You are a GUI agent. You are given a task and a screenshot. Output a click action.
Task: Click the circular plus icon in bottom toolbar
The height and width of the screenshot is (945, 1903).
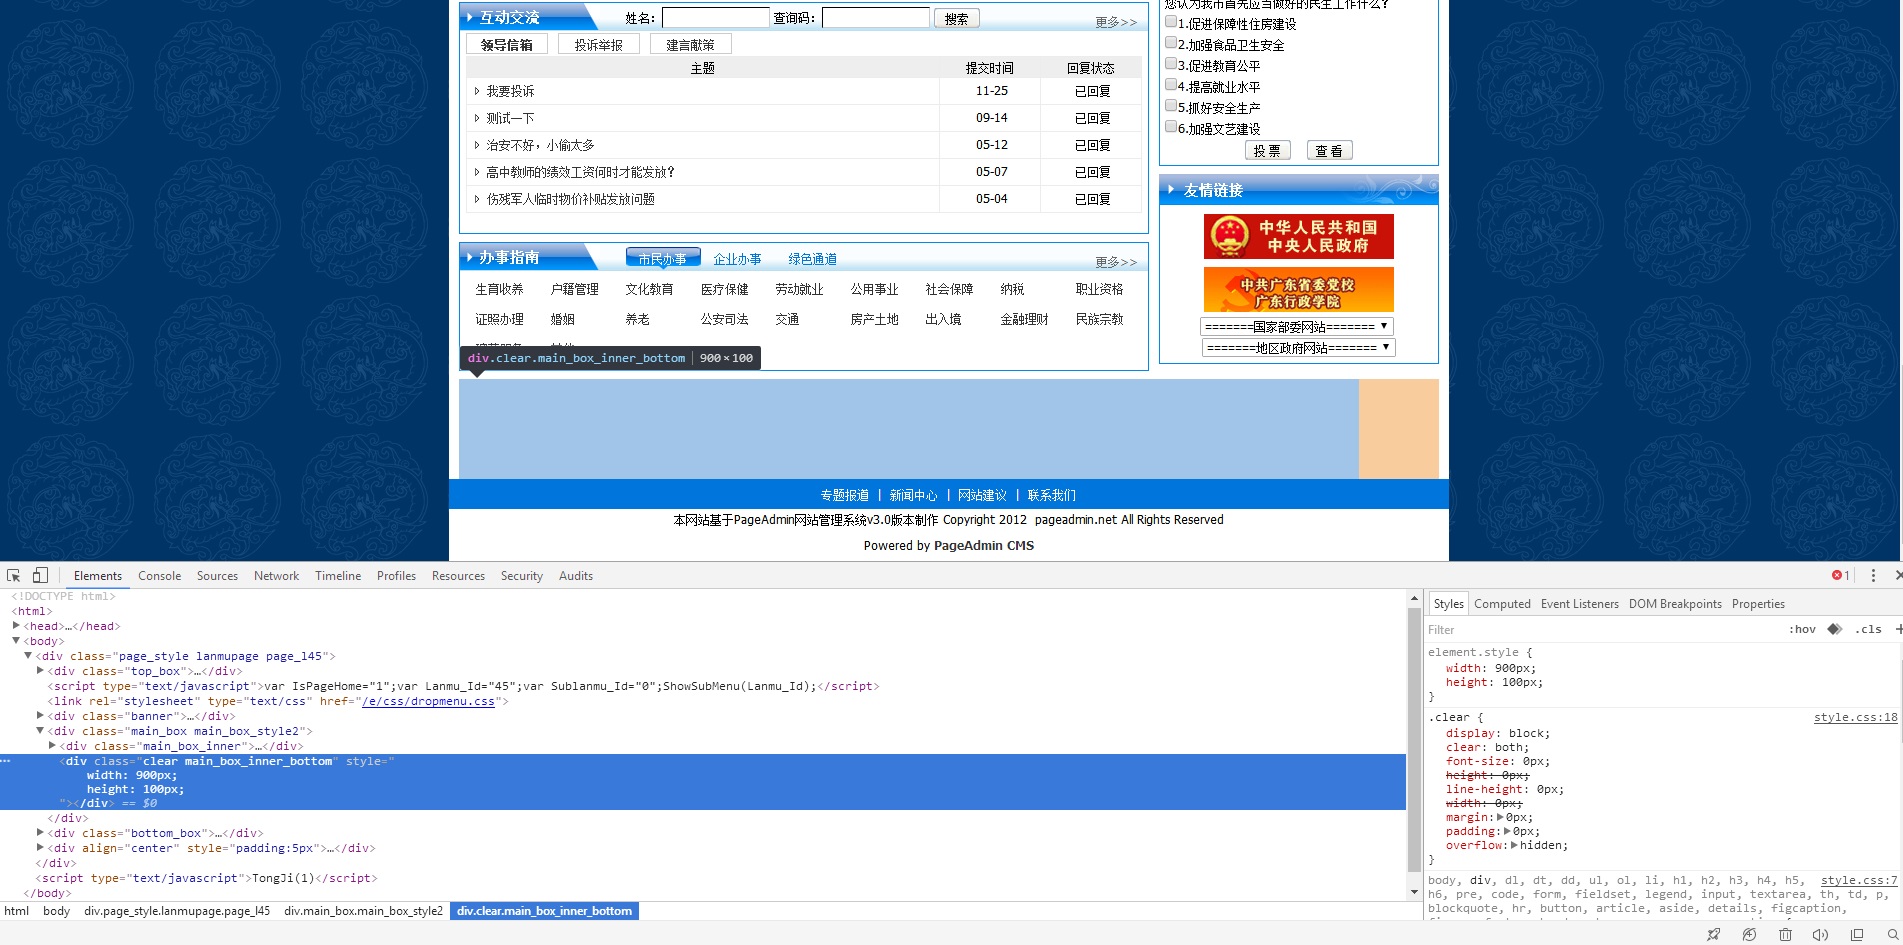1749,934
